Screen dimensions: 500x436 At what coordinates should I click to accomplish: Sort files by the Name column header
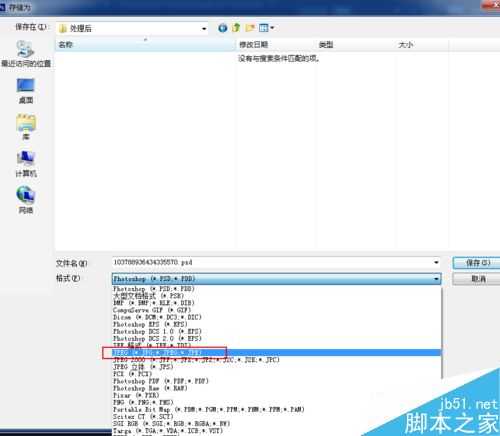[x=145, y=45]
